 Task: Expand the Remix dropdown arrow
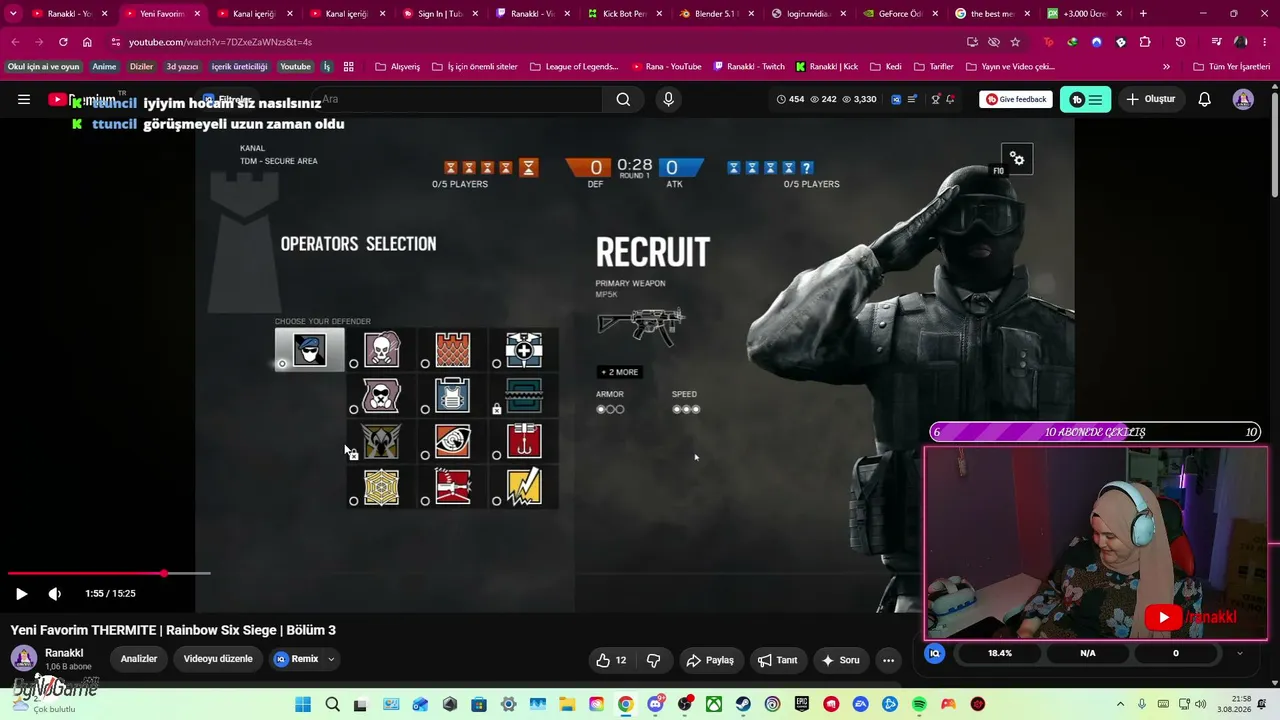(x=331, y=659)
